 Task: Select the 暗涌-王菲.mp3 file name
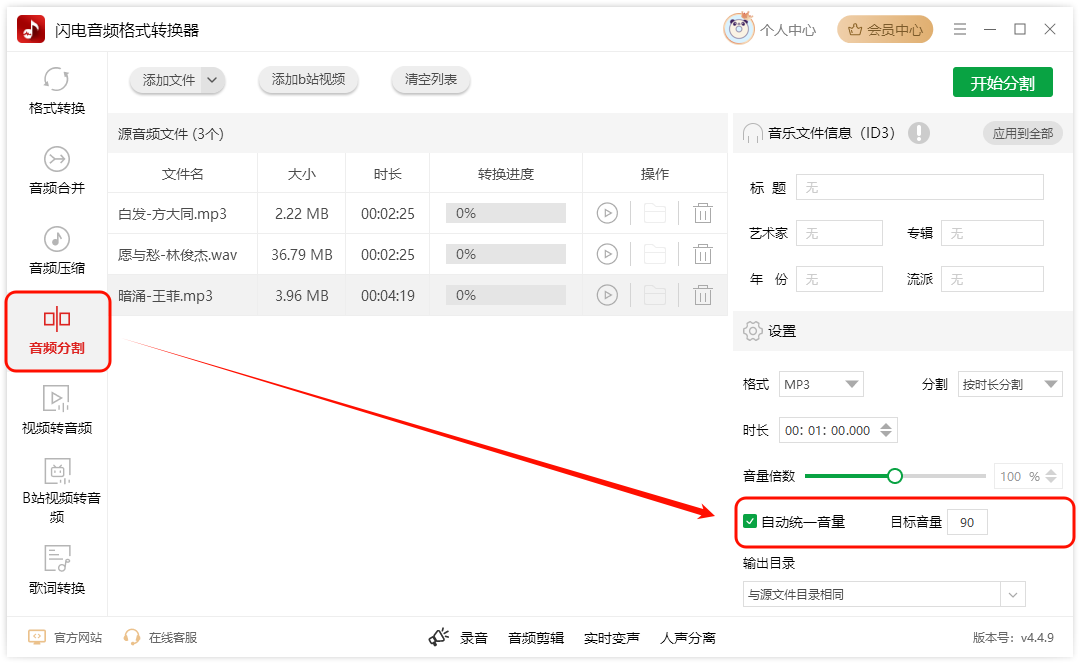(x=165, y=296)
